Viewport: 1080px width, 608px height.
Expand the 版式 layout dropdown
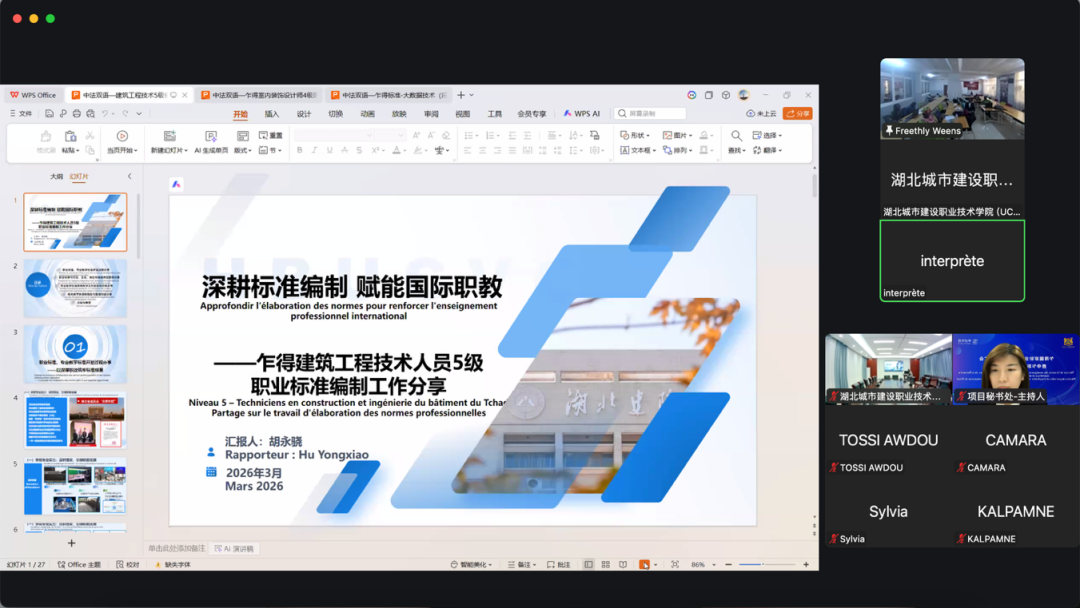point(243,151)
